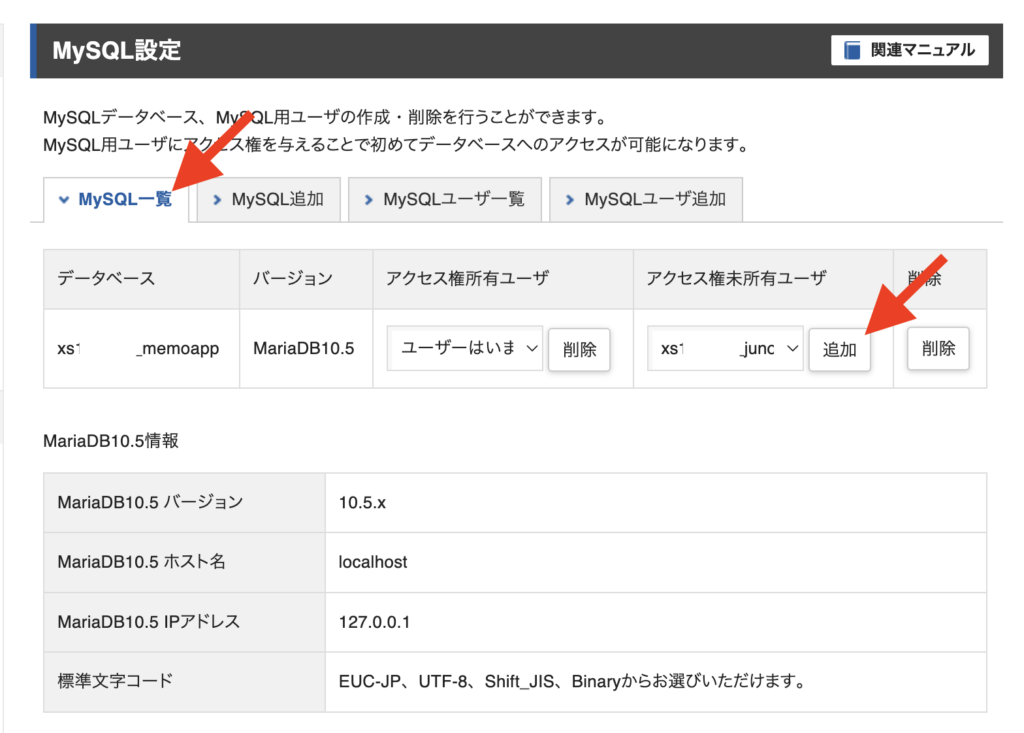Image resolution: width=1024 pixels, height=733 pixels.
Task: Select the MySQL一覧 tab label
Action: [125, 199]
